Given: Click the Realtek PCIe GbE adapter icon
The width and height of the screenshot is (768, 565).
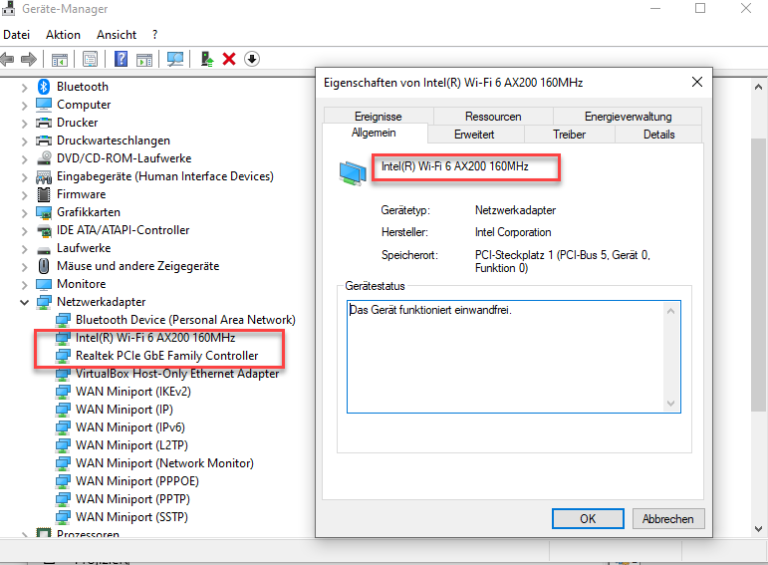Looking at the screenshot, I should click(x=63, y=356).
